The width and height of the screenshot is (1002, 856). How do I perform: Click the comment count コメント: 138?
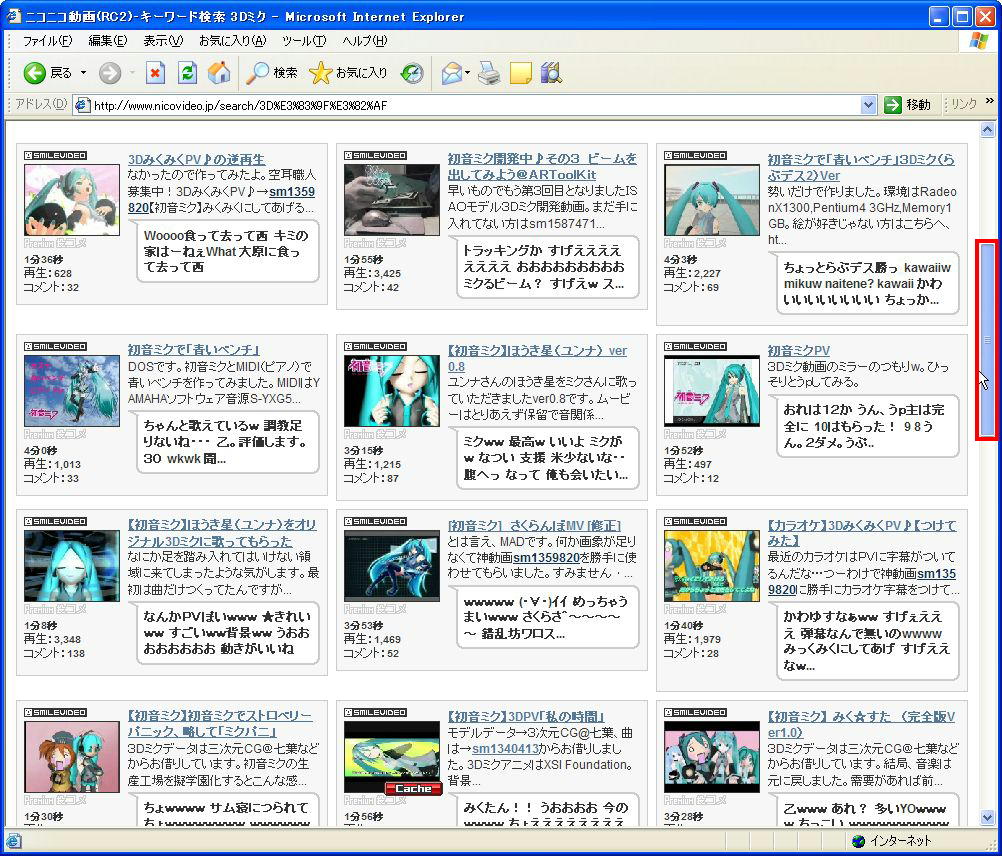click(54, 653)
